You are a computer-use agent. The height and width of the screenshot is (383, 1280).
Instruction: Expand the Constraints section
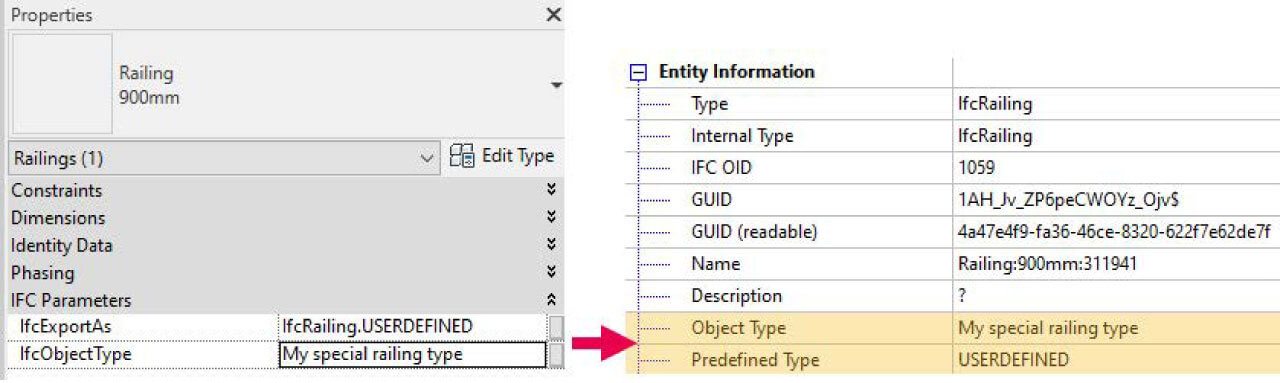[551, 190]
